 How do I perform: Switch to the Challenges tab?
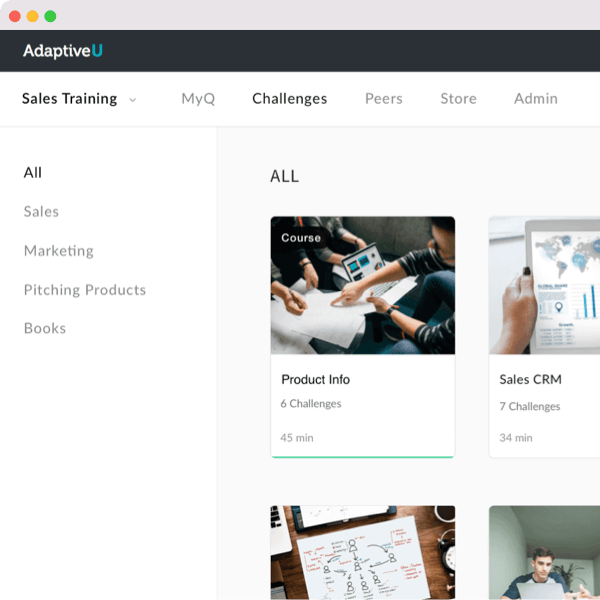click(290, 99)
